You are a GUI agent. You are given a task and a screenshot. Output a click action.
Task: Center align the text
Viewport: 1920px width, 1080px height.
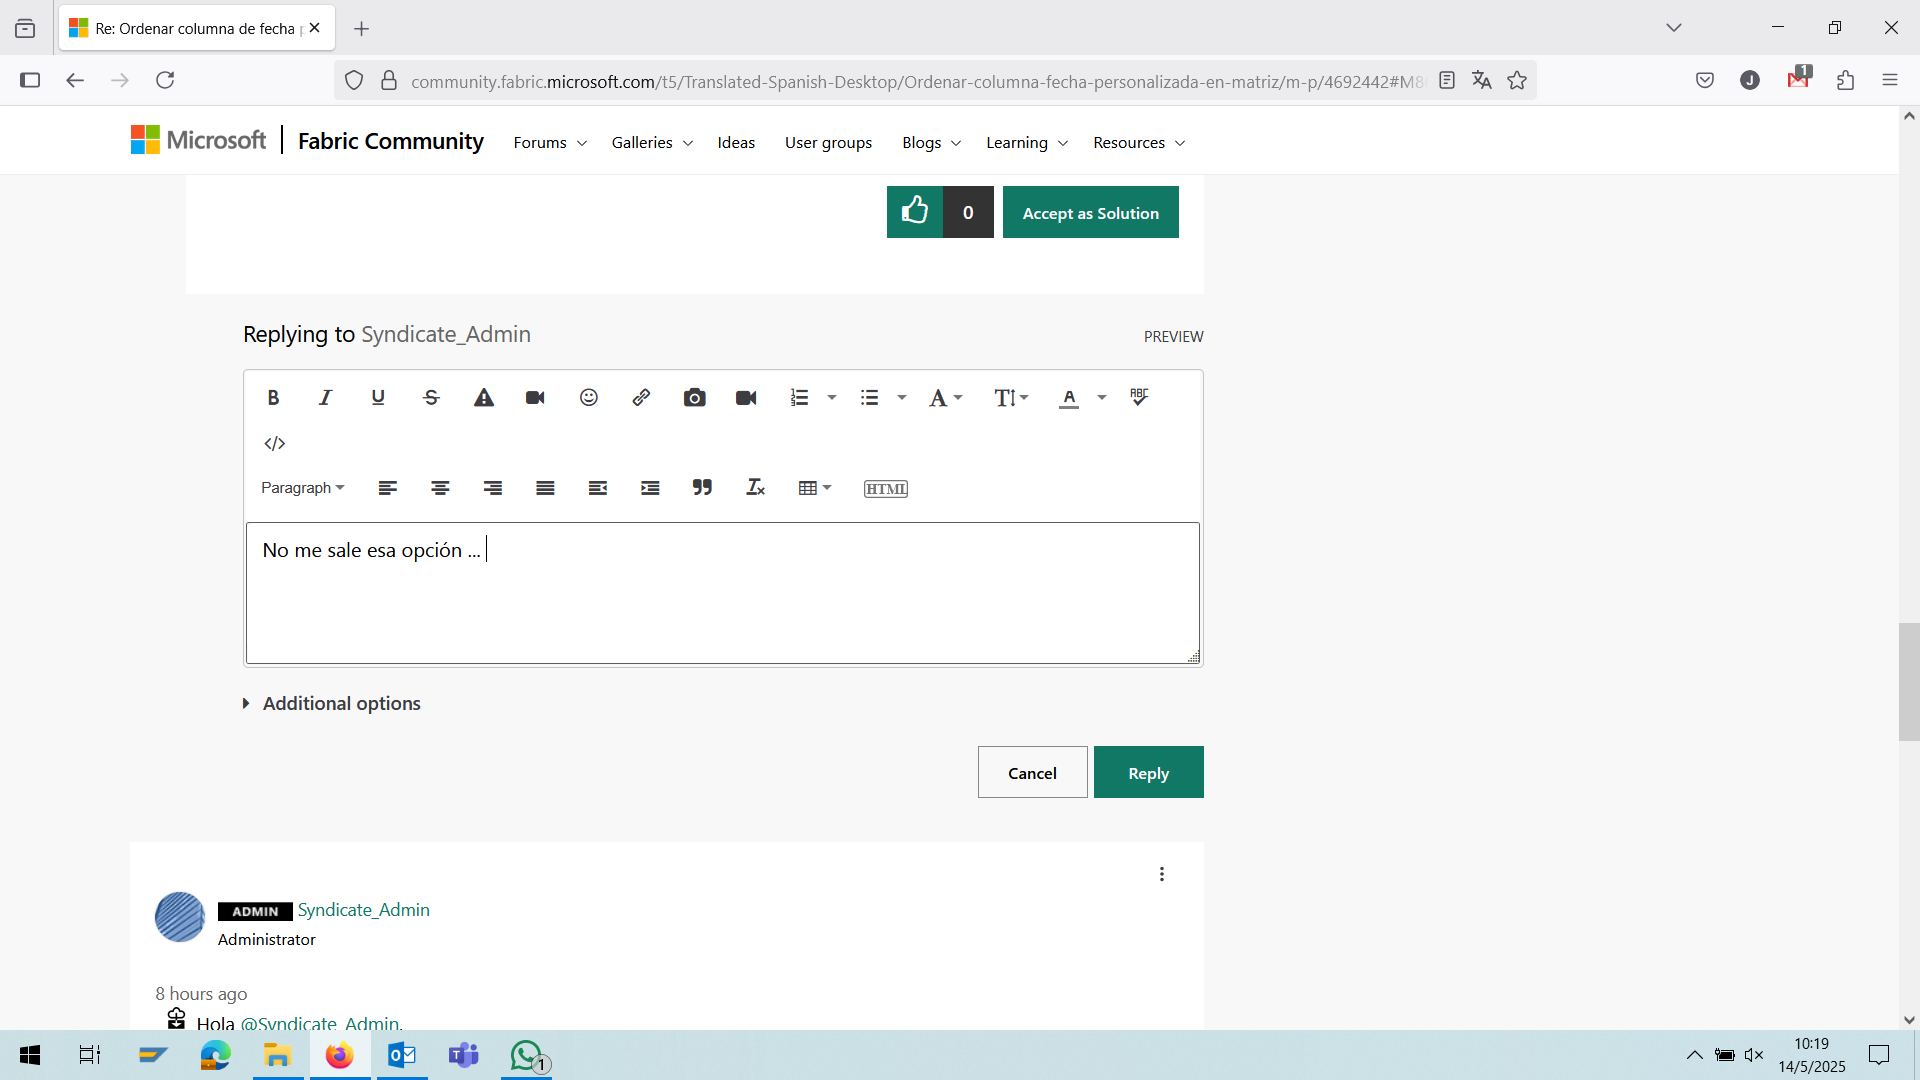pos(440,488)
